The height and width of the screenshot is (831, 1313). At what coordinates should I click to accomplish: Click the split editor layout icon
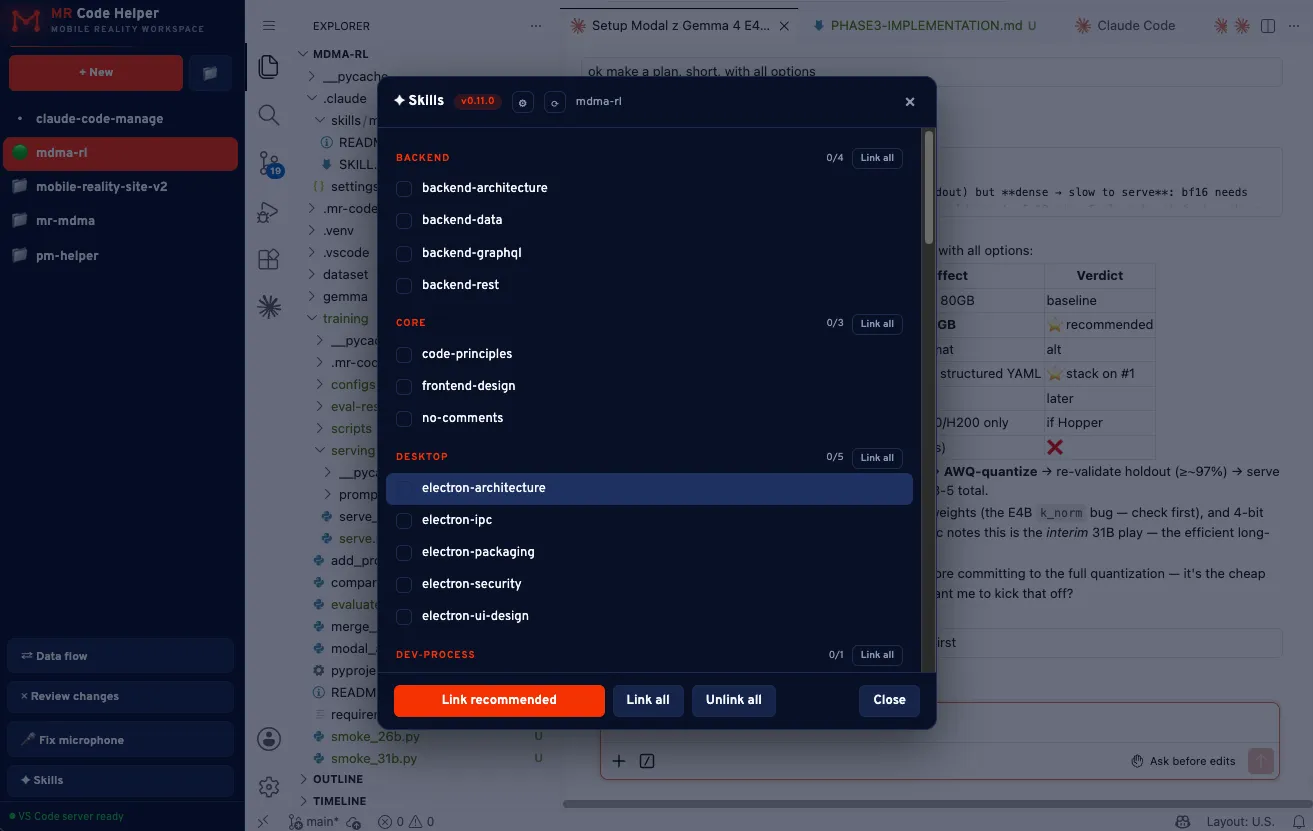pyautogui.click(x=1268, y=26)
